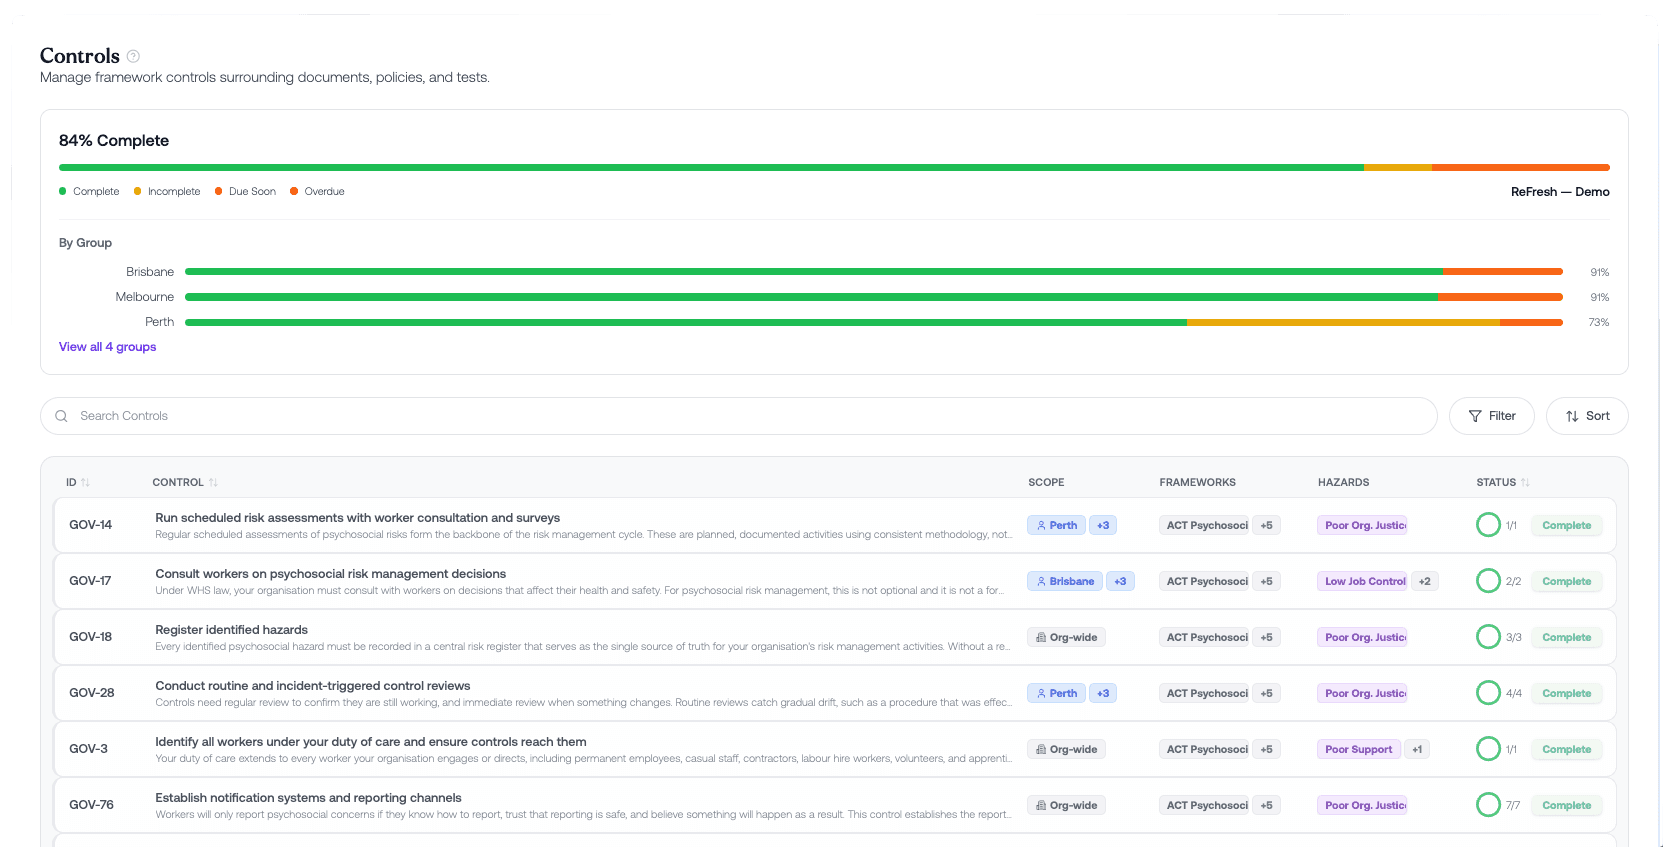
Task: Open the View all 4 groups link
Action: (x=108, y=347)
